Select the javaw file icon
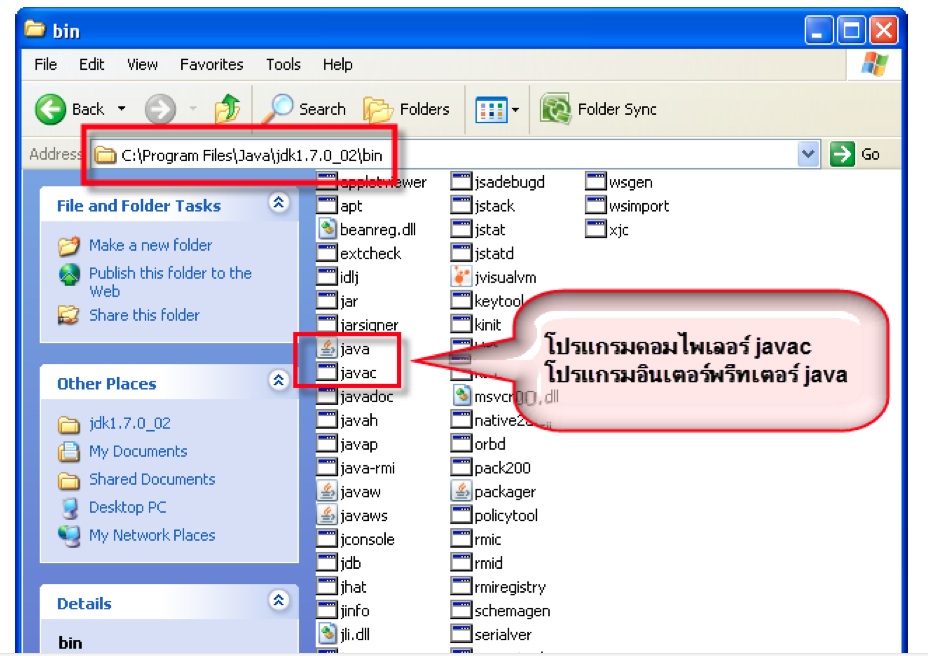Viewport: 928px width, 656px height. click(x=327, y=491)
